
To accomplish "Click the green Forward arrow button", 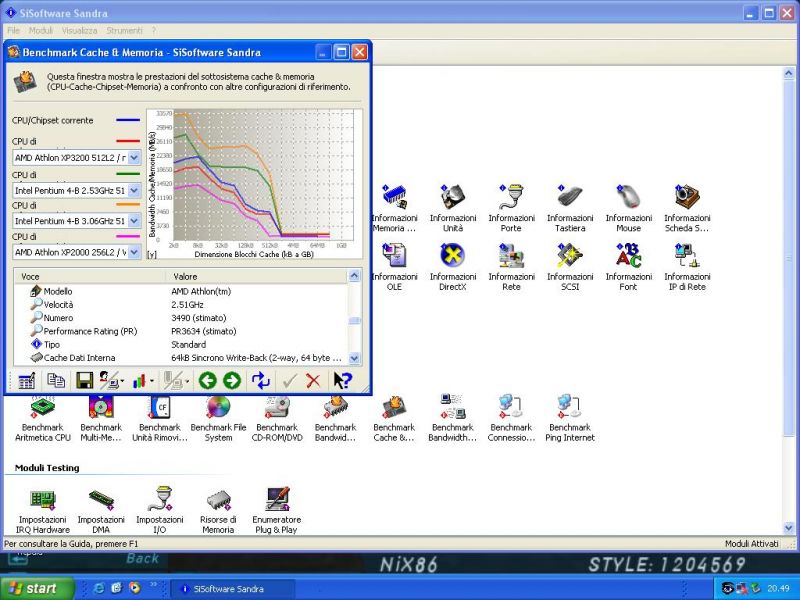I will [232, 381].
